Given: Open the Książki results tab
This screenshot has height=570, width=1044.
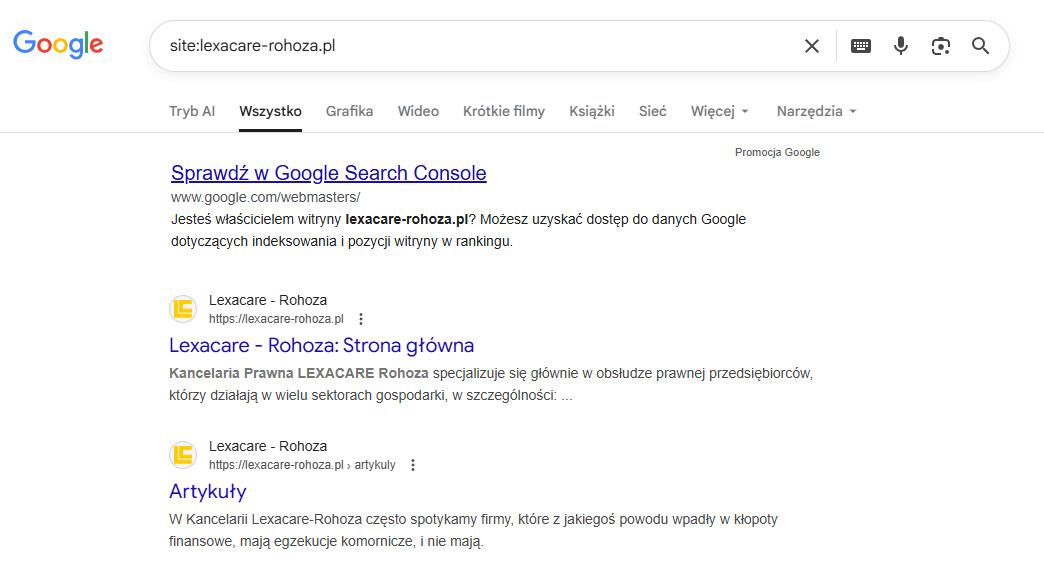Looking at the screenshot, I should pos(592,111).
